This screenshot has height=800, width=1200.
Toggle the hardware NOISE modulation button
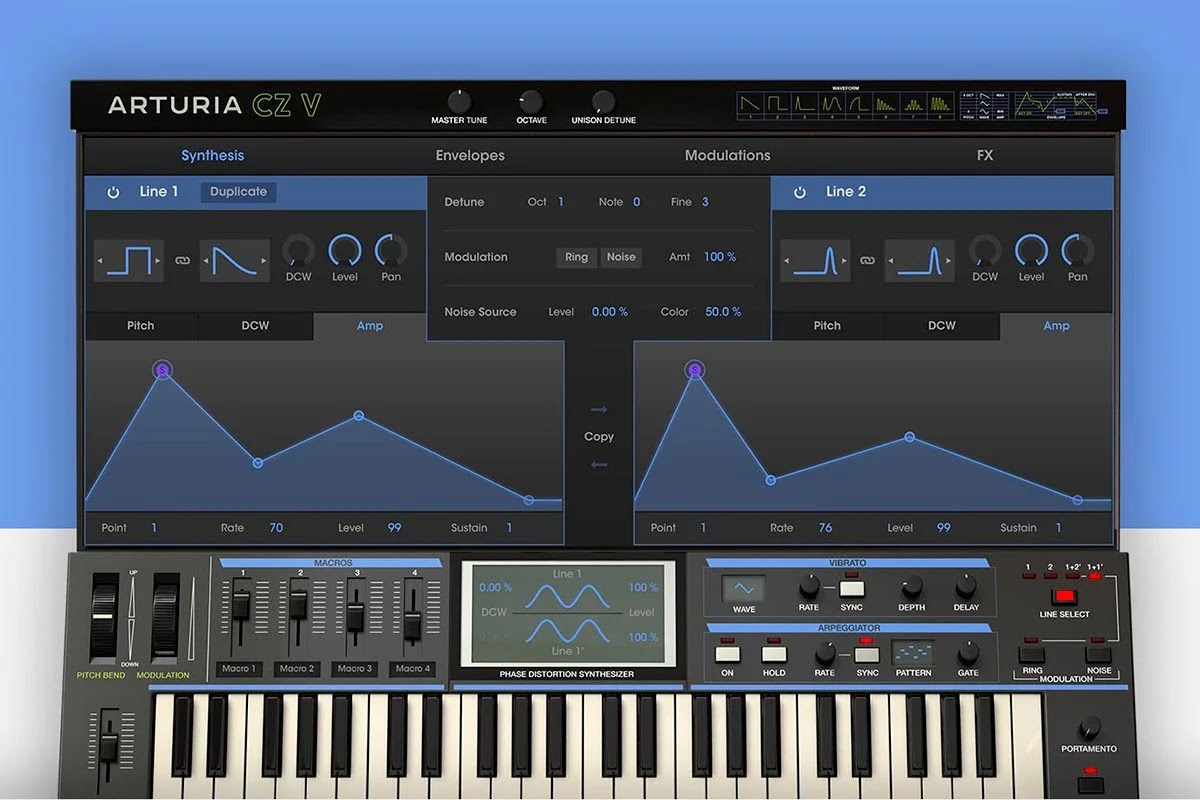(x=1099, y=654)
